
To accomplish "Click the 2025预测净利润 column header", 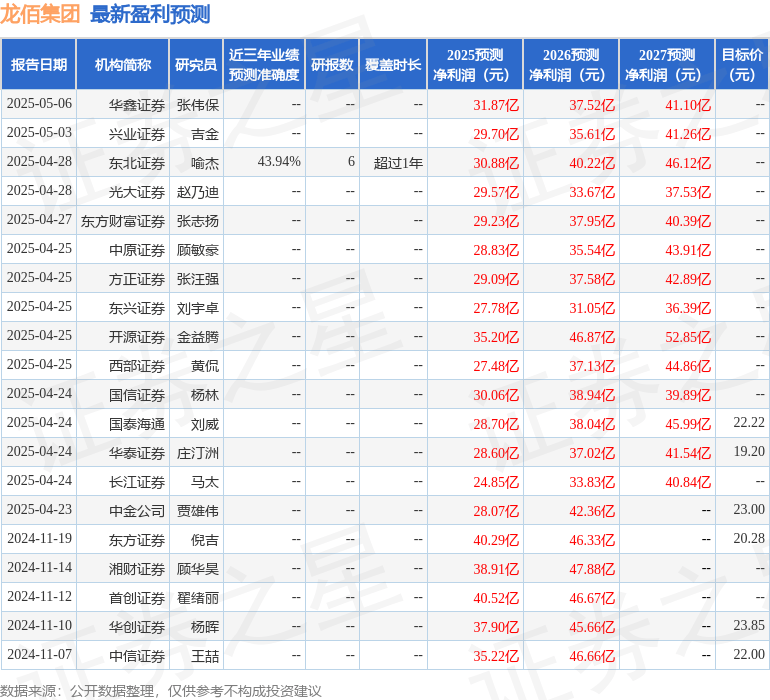I will pos(475,64).
